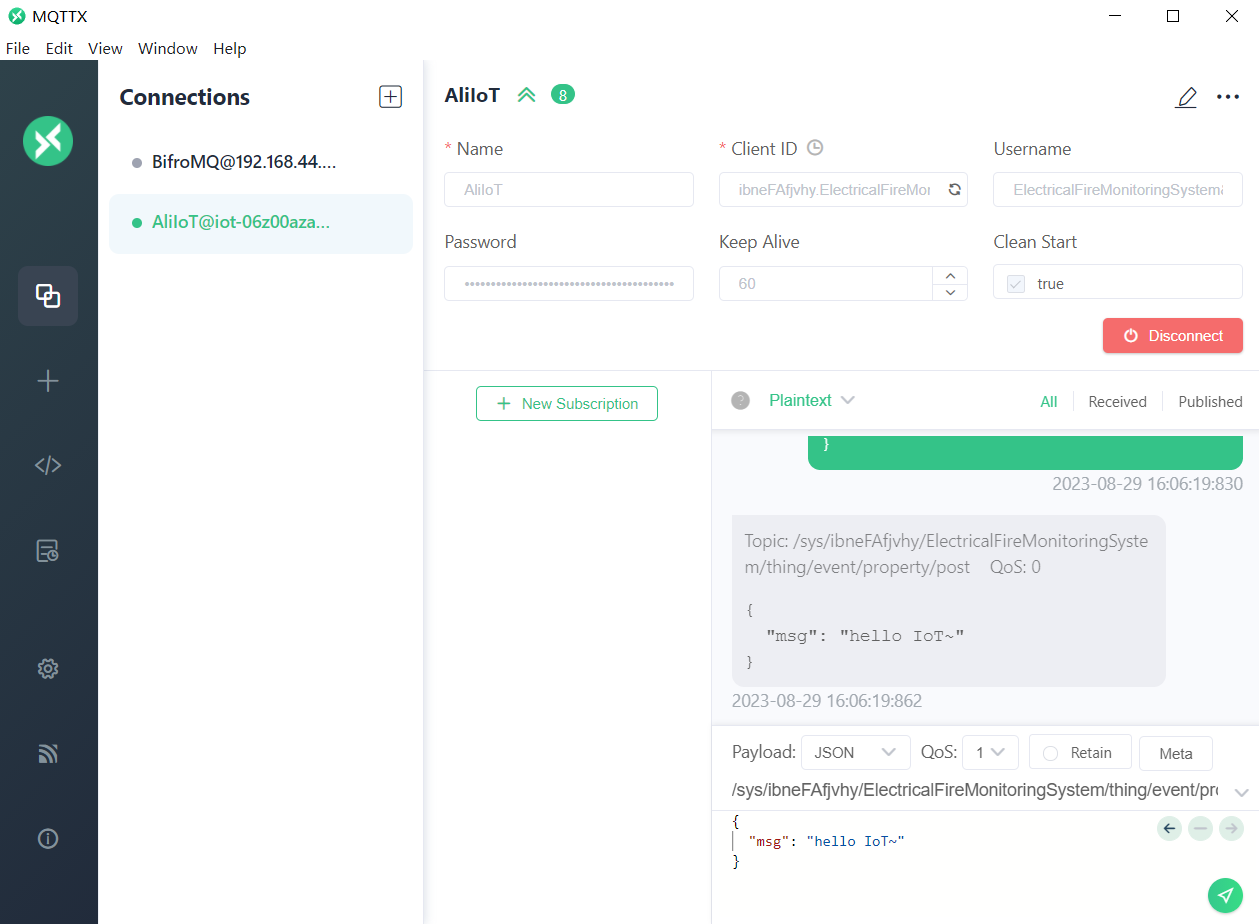The height and width of the screenshot is (924, 1259).
Task: Show All messages tab
Action: tap(1048, 401)
